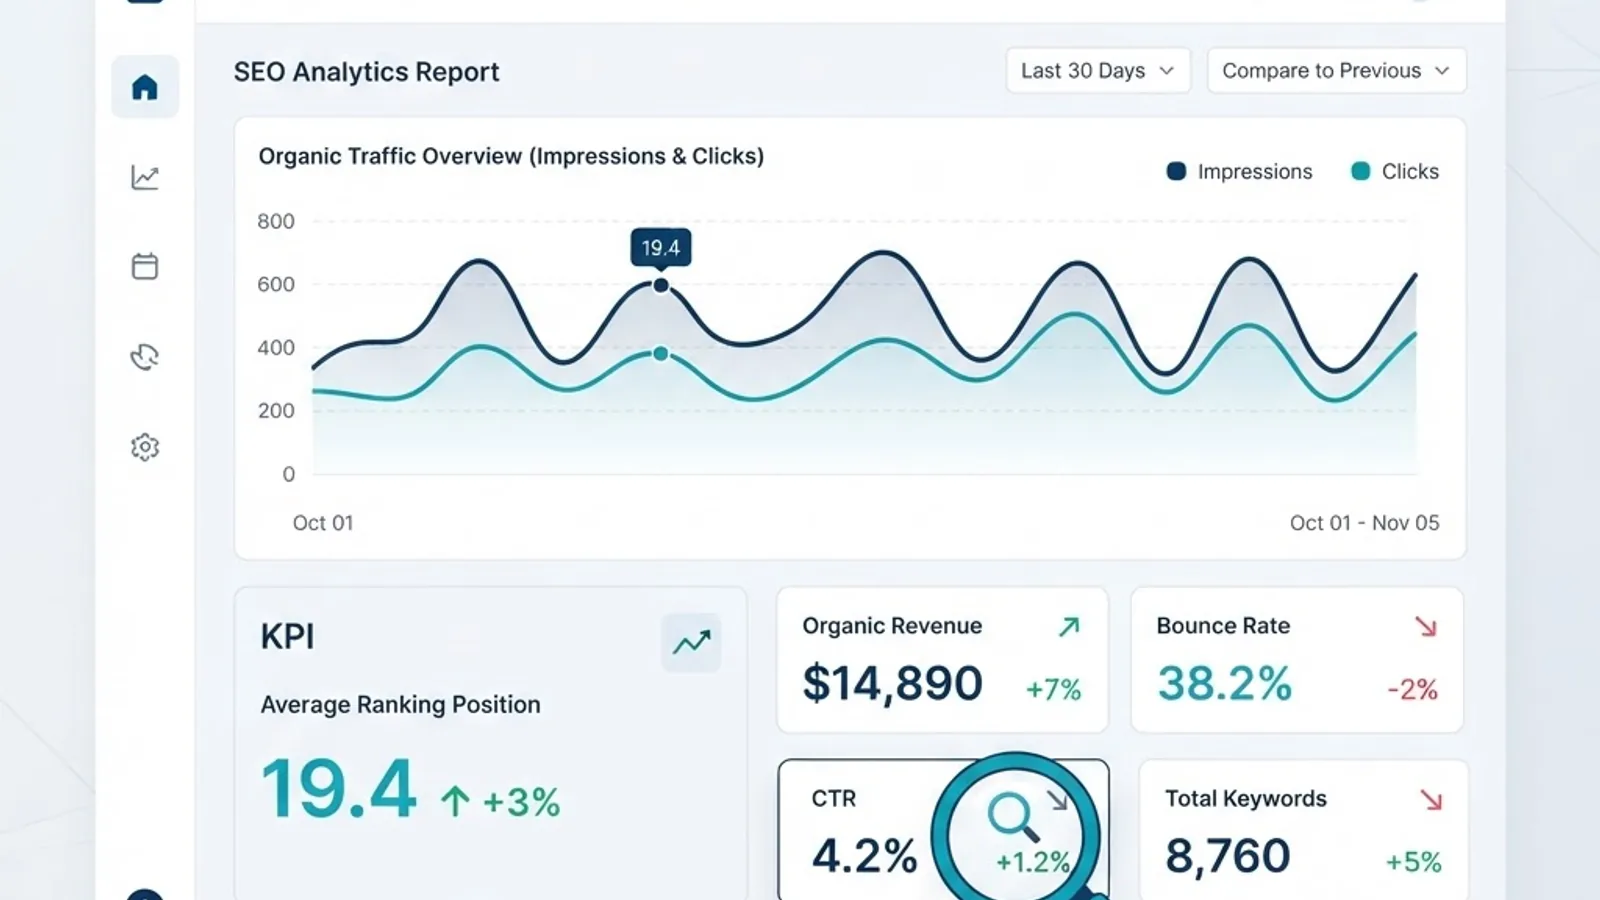Click the 600 y-axis label
This screenshot has height=900, width=1600.
[x=276, y=284]
